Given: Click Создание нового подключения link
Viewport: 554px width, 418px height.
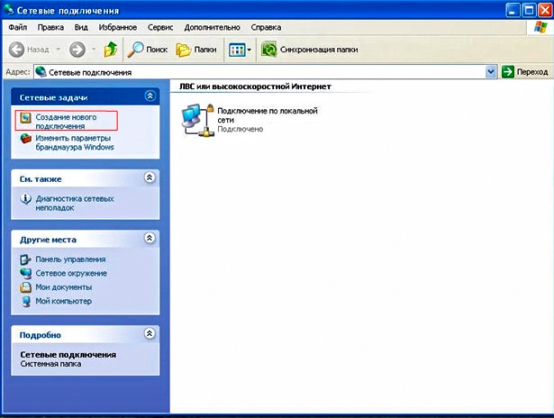Looking at the screenshot, I should pyautogui.click(x=66, y=121).
